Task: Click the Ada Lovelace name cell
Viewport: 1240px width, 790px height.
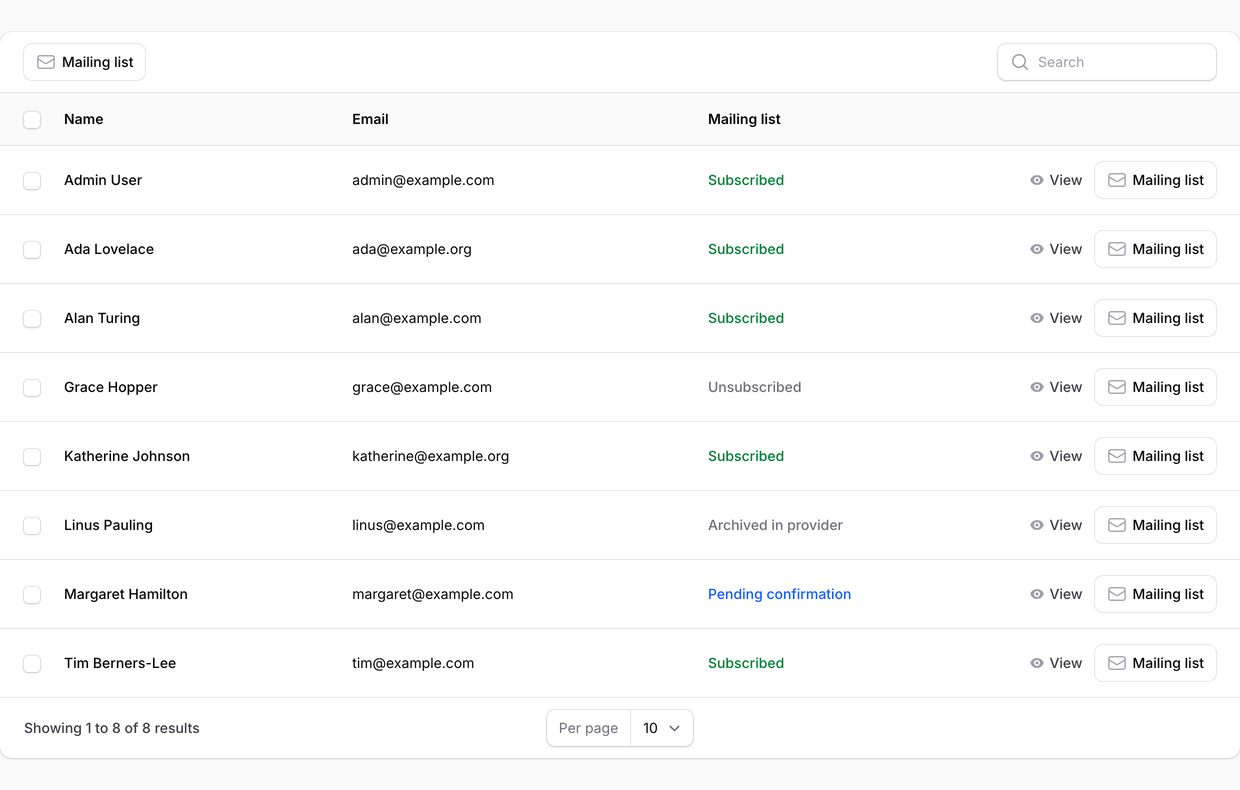Action: pyautogui.click(x=109, y=249)
